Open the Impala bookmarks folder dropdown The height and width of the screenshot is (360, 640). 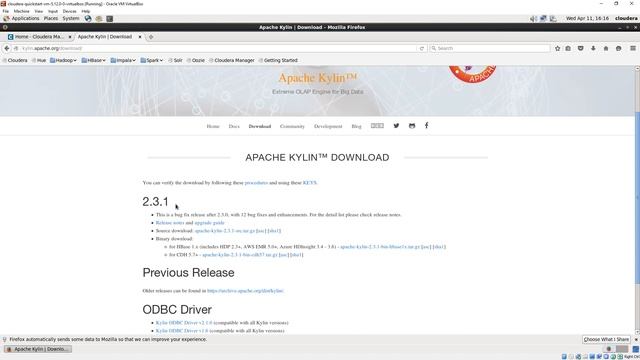[x=123, y=60]
